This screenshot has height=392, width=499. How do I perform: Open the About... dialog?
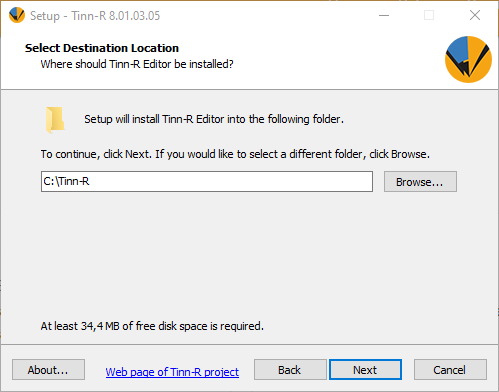pyautogui.click(x=48, y=370)
